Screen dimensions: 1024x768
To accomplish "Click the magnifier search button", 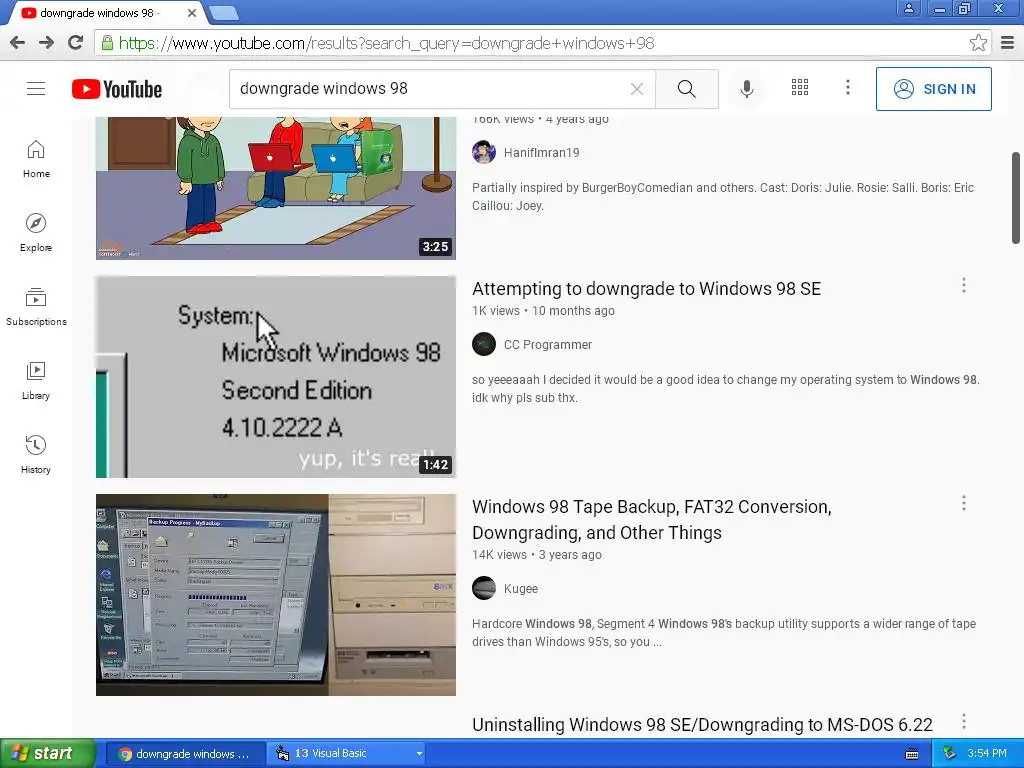I will click(x=686, y=89).
